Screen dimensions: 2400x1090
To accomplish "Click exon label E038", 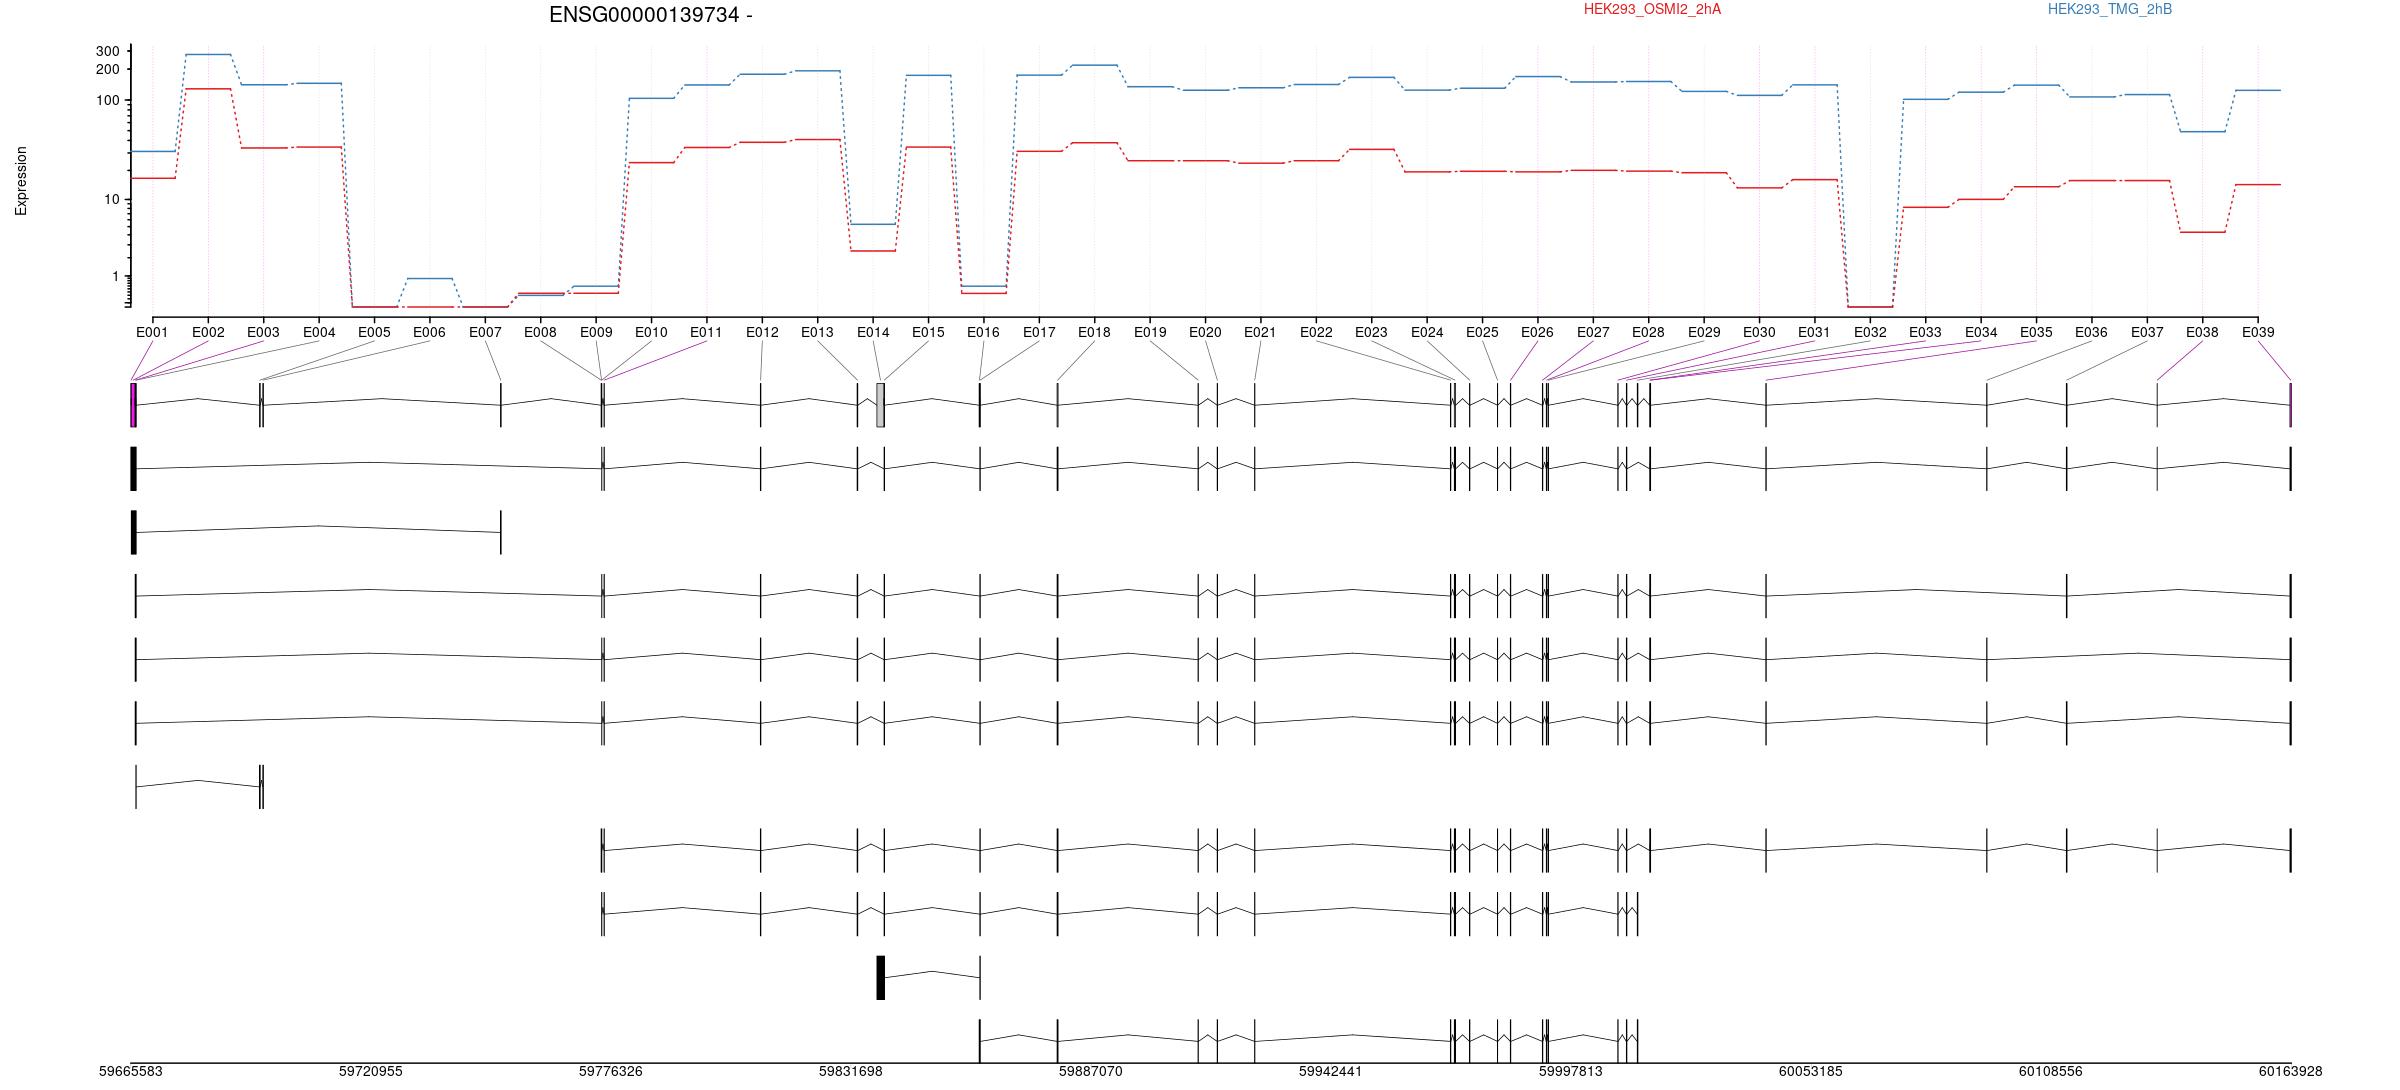I will (x=2202, y=332).
